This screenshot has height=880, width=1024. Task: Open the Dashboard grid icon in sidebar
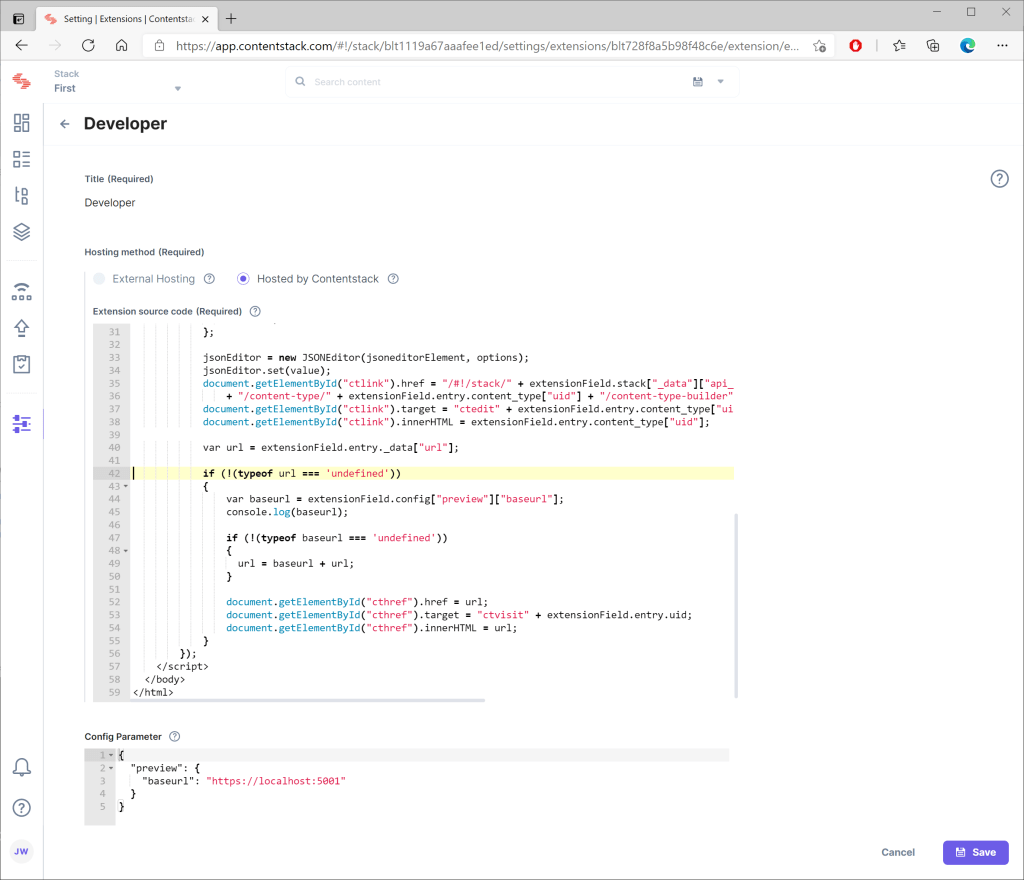[22, 123]
